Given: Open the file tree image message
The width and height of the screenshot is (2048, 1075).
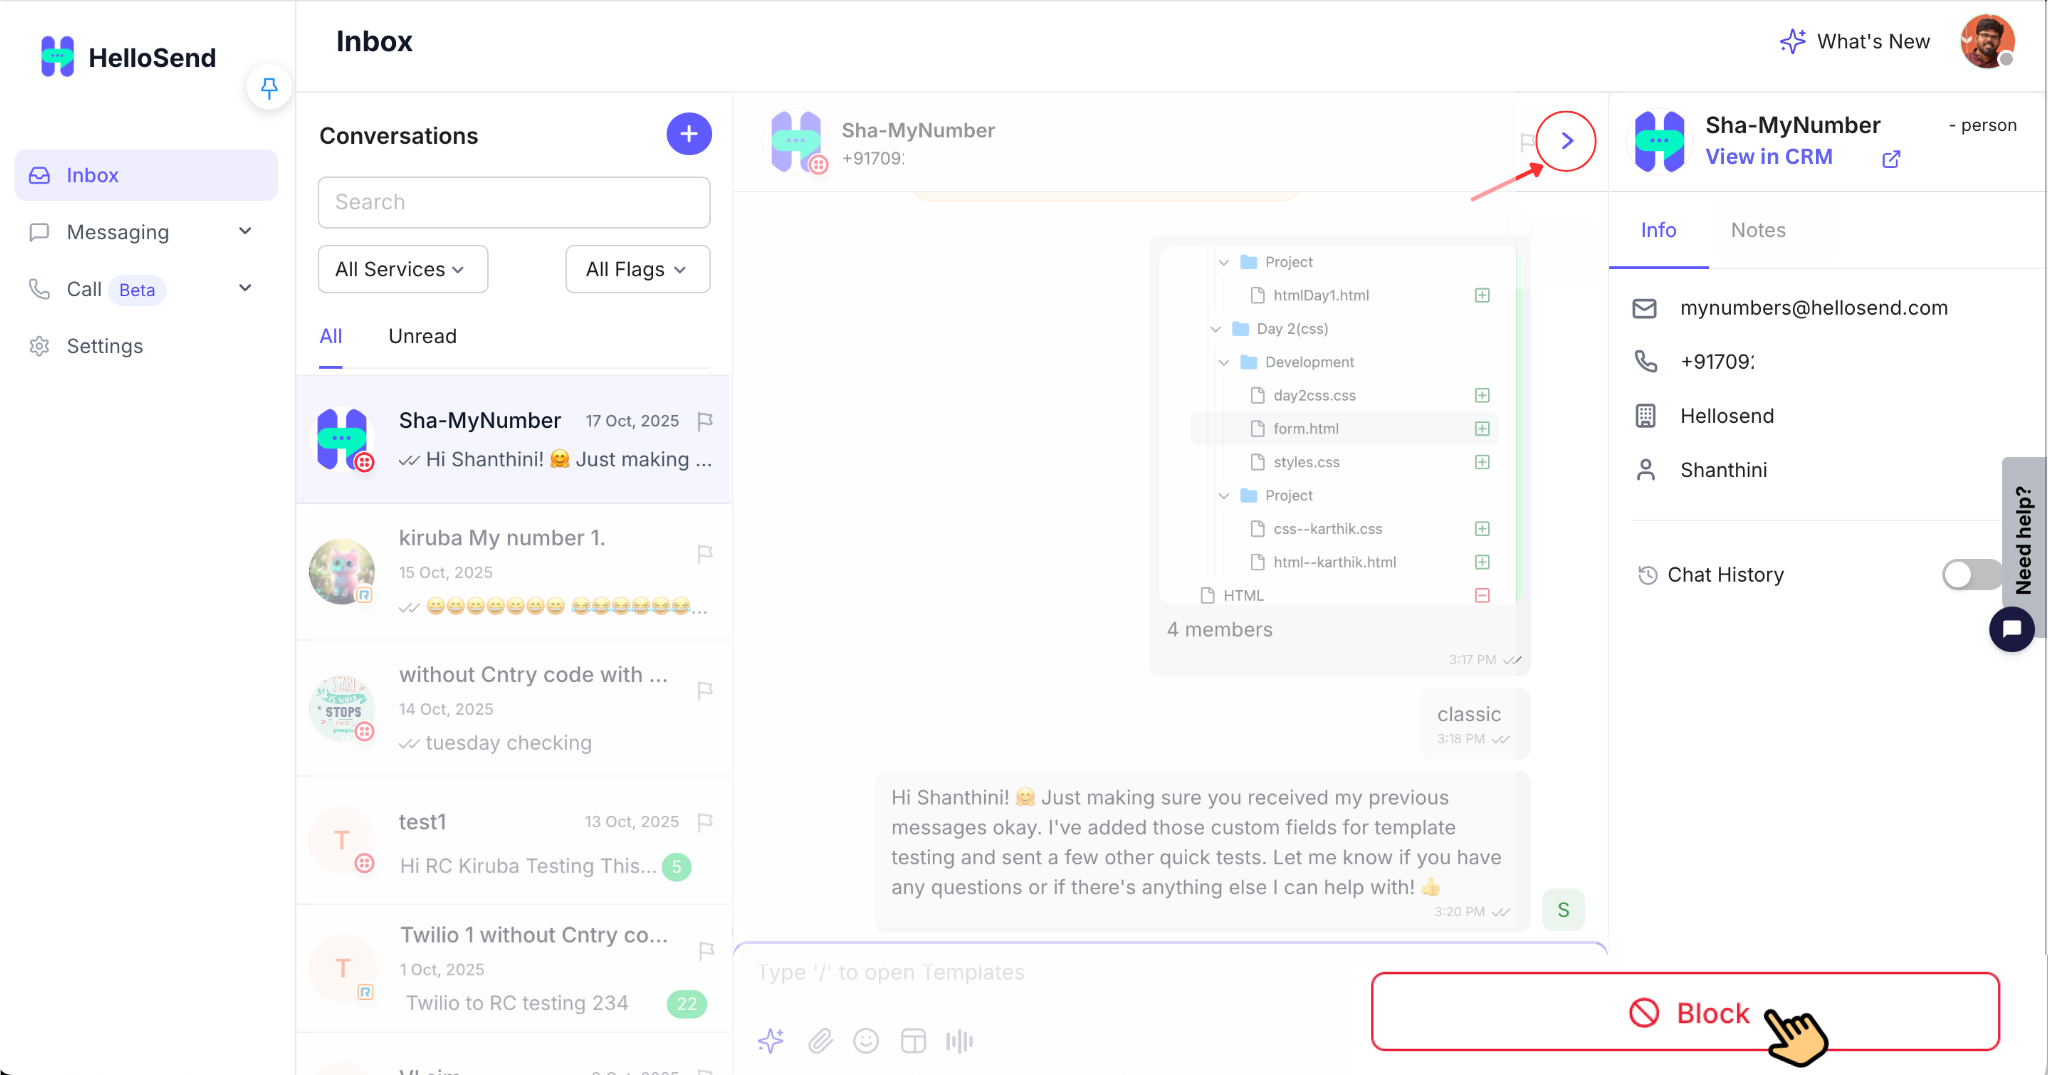Looking at the screenshot, I should tap(1338, 425).
